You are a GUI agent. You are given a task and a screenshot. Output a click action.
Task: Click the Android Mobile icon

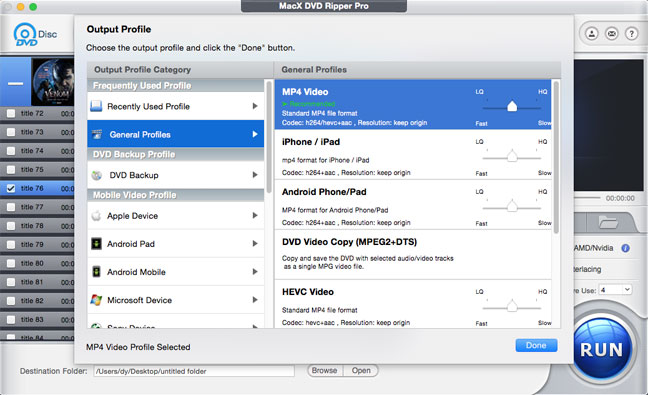tap(96, 272)
